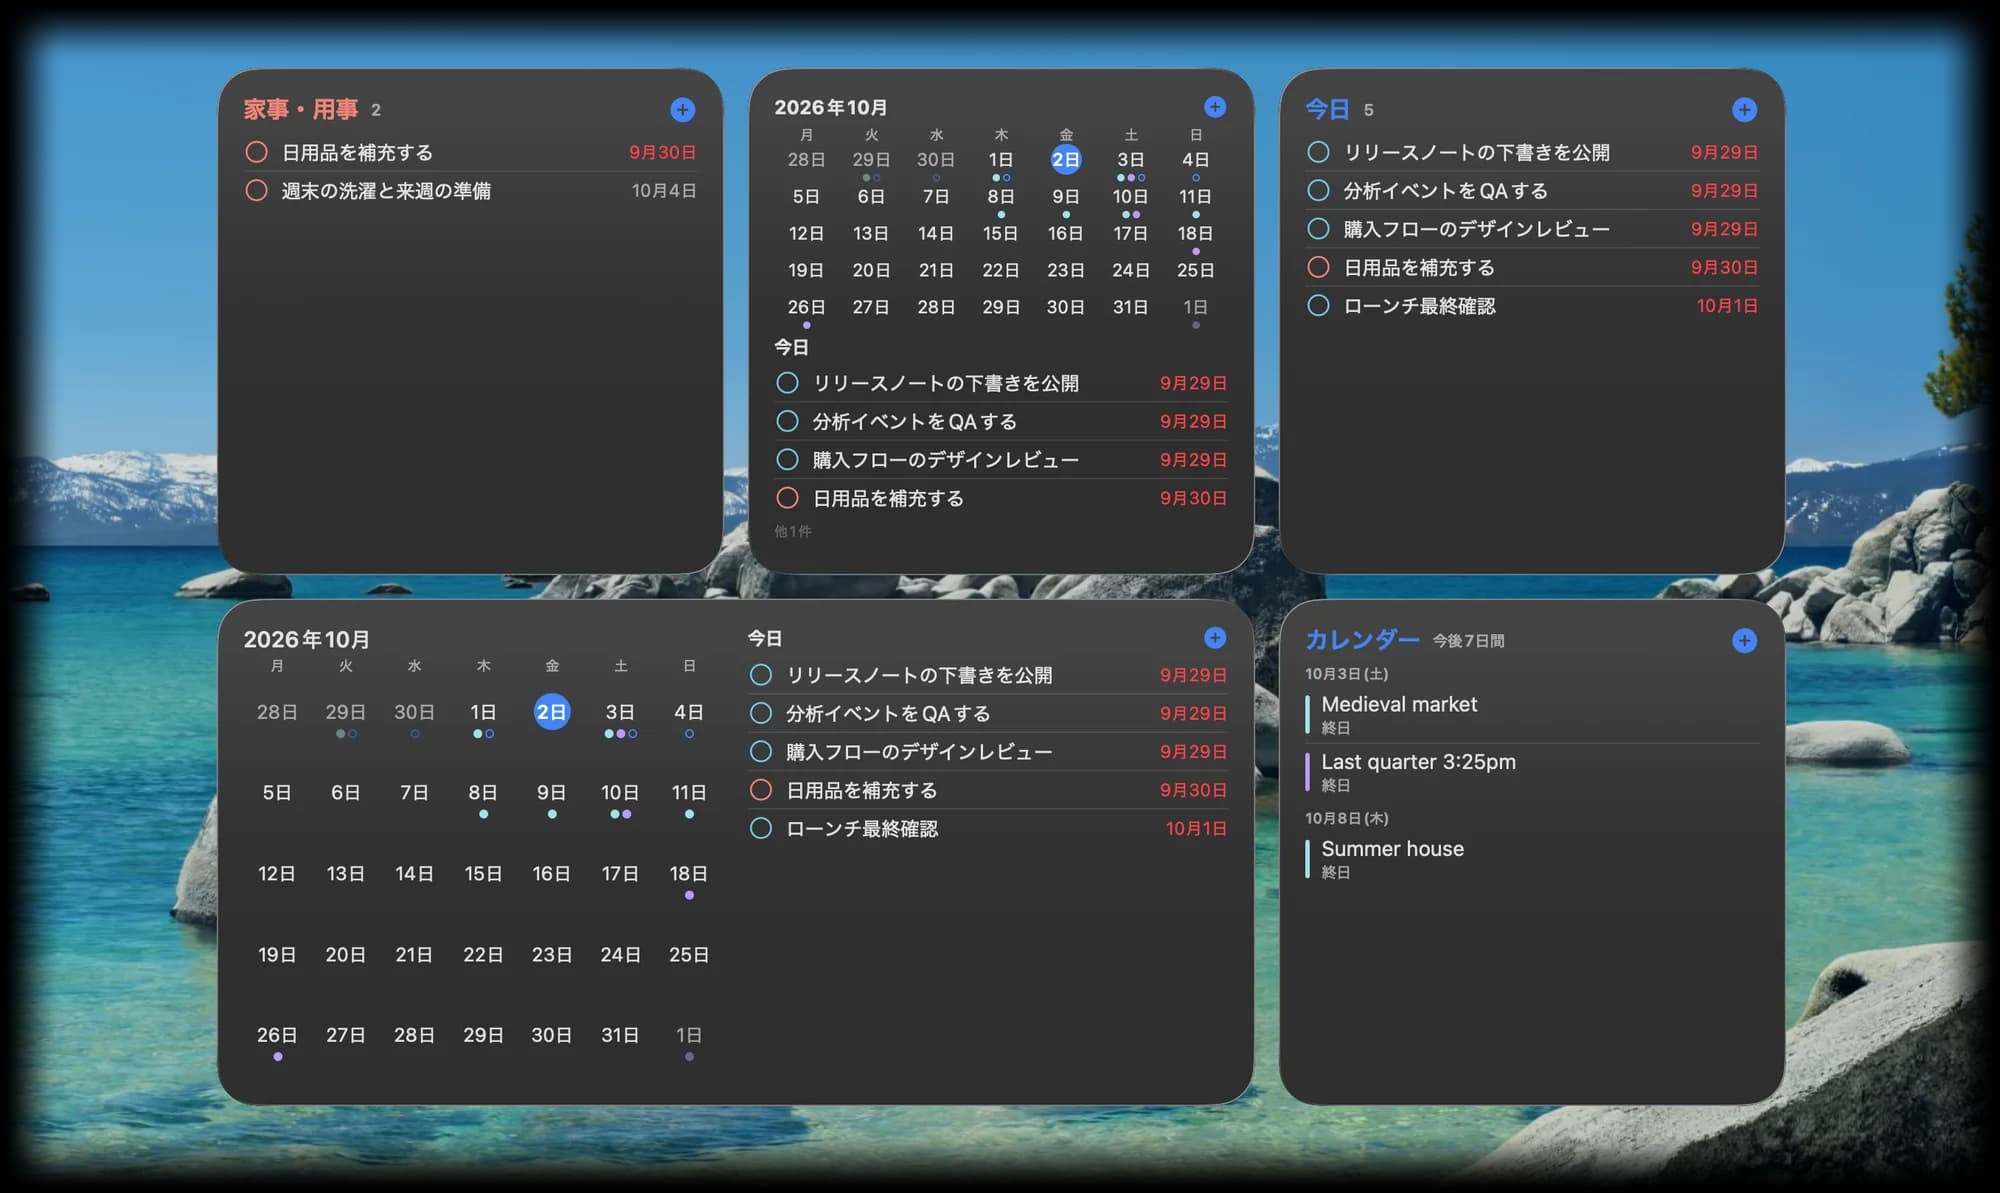Select 3日 in the small calendar

[x=1131, y=160]
